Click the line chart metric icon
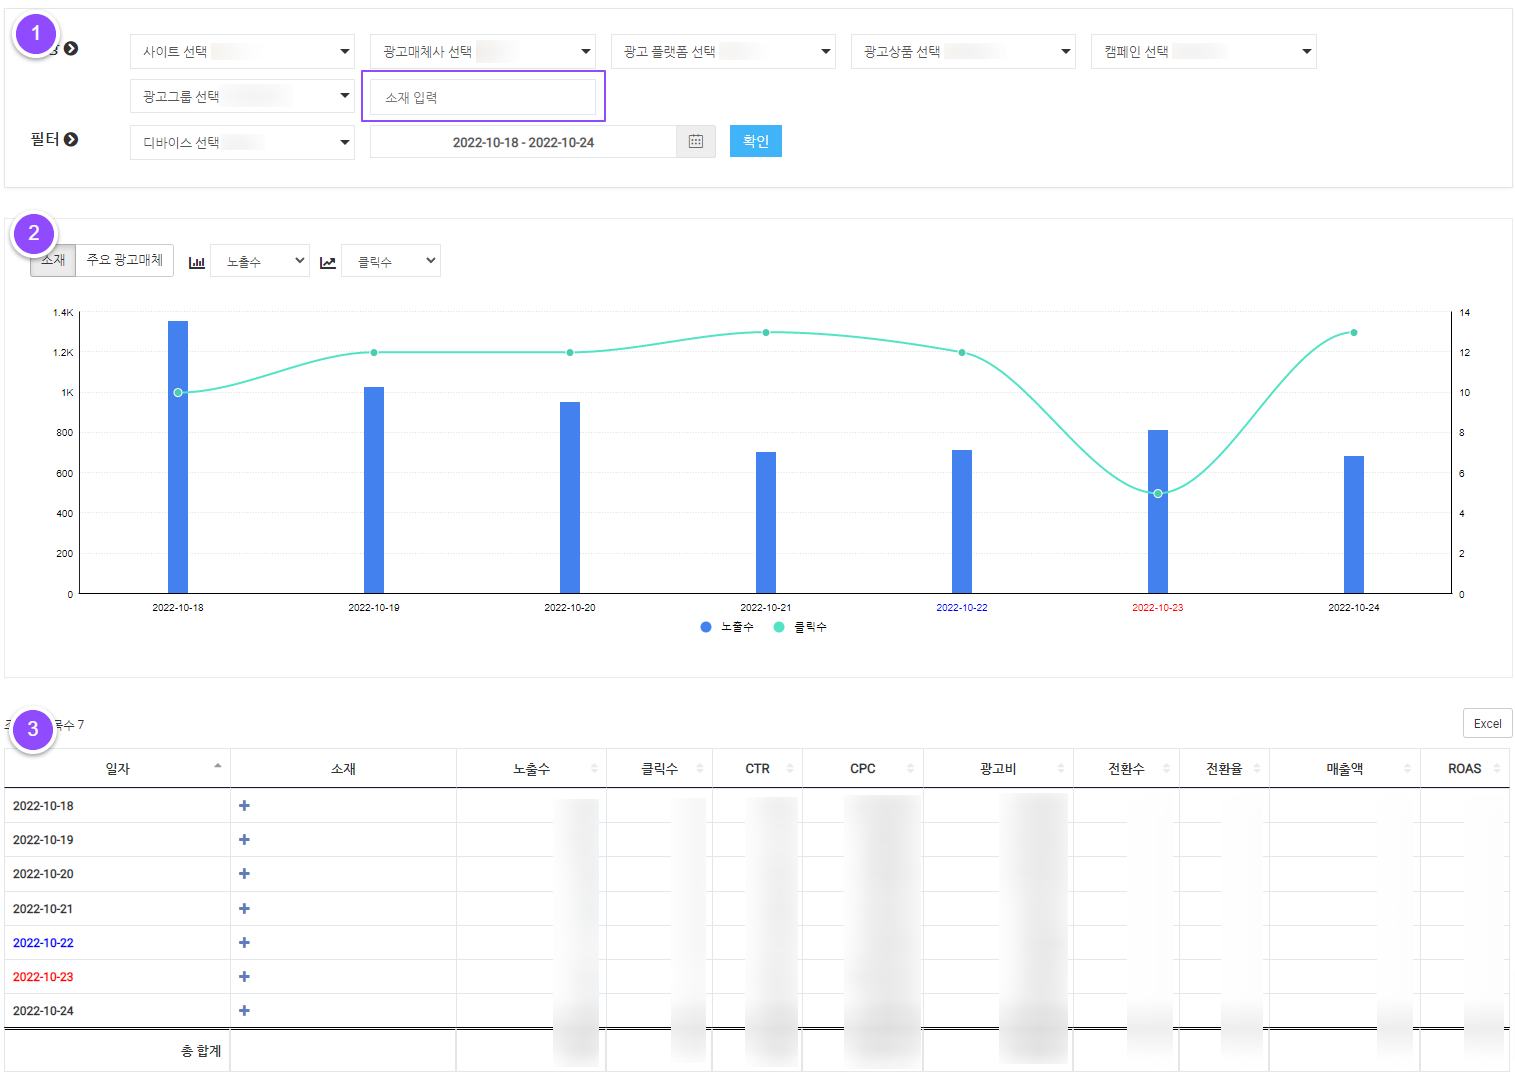 [x=327, y=262]
